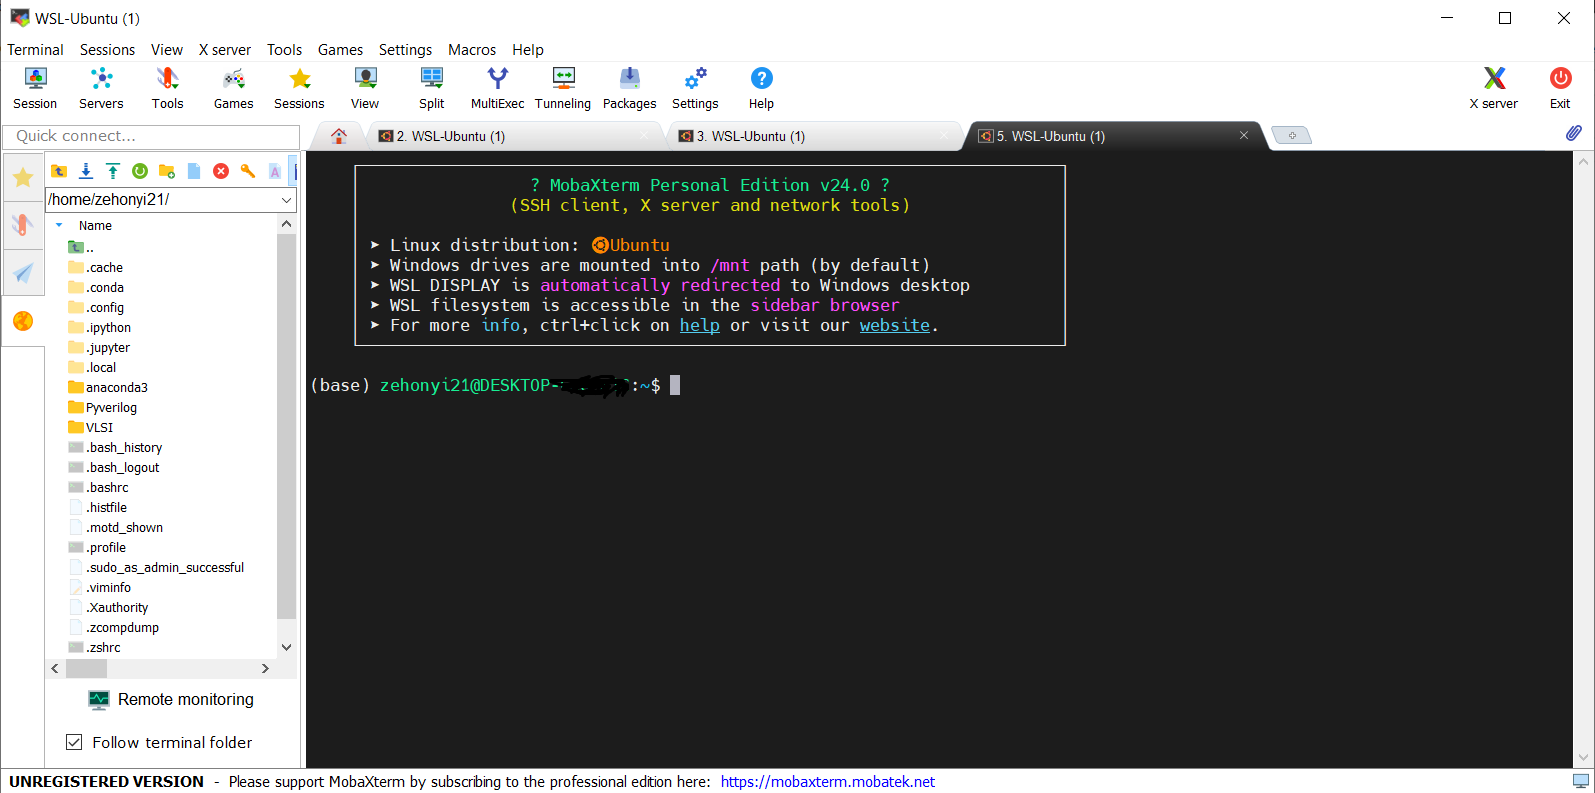Open the Sessions menu in menu bar
Viewport: 1595px width, 793px height.
[x=107, y=50]
